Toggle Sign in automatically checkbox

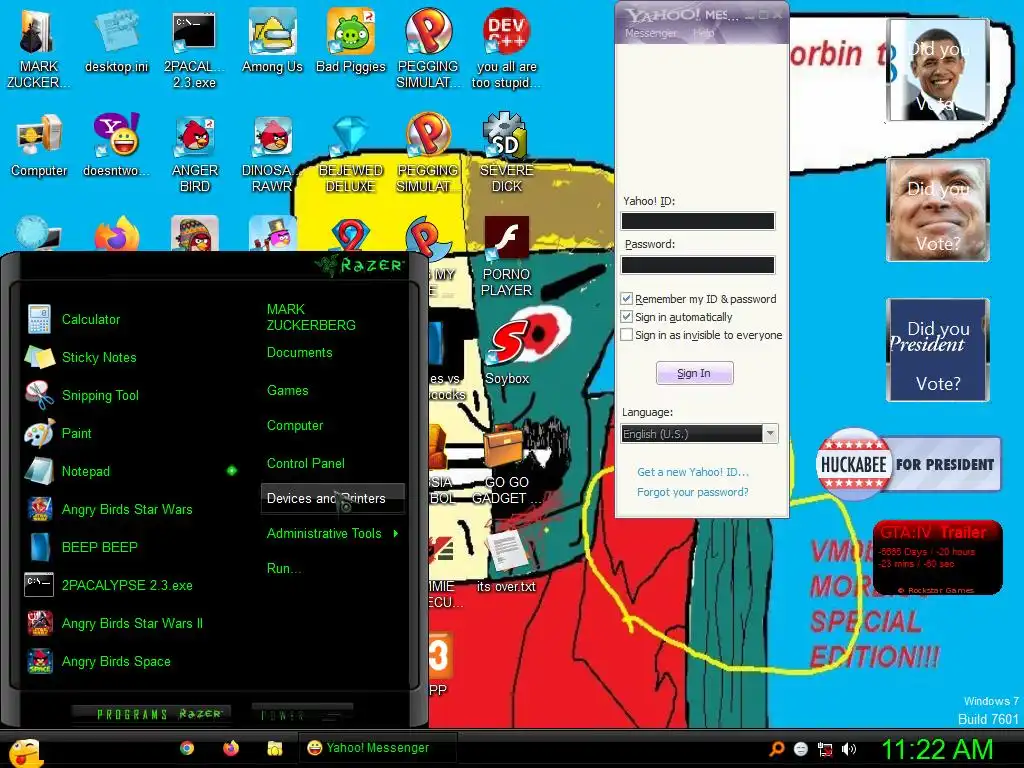pos(626,317)
